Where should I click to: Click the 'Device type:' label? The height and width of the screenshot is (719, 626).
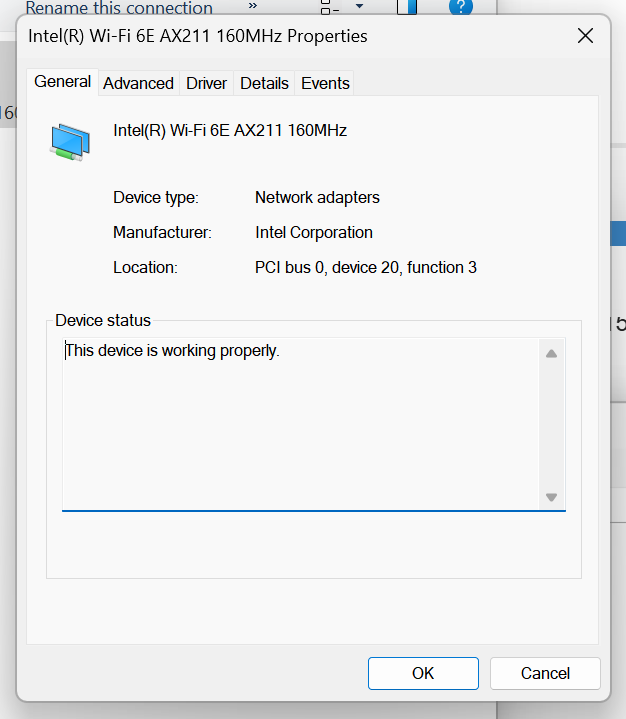[x=156, y=198]
